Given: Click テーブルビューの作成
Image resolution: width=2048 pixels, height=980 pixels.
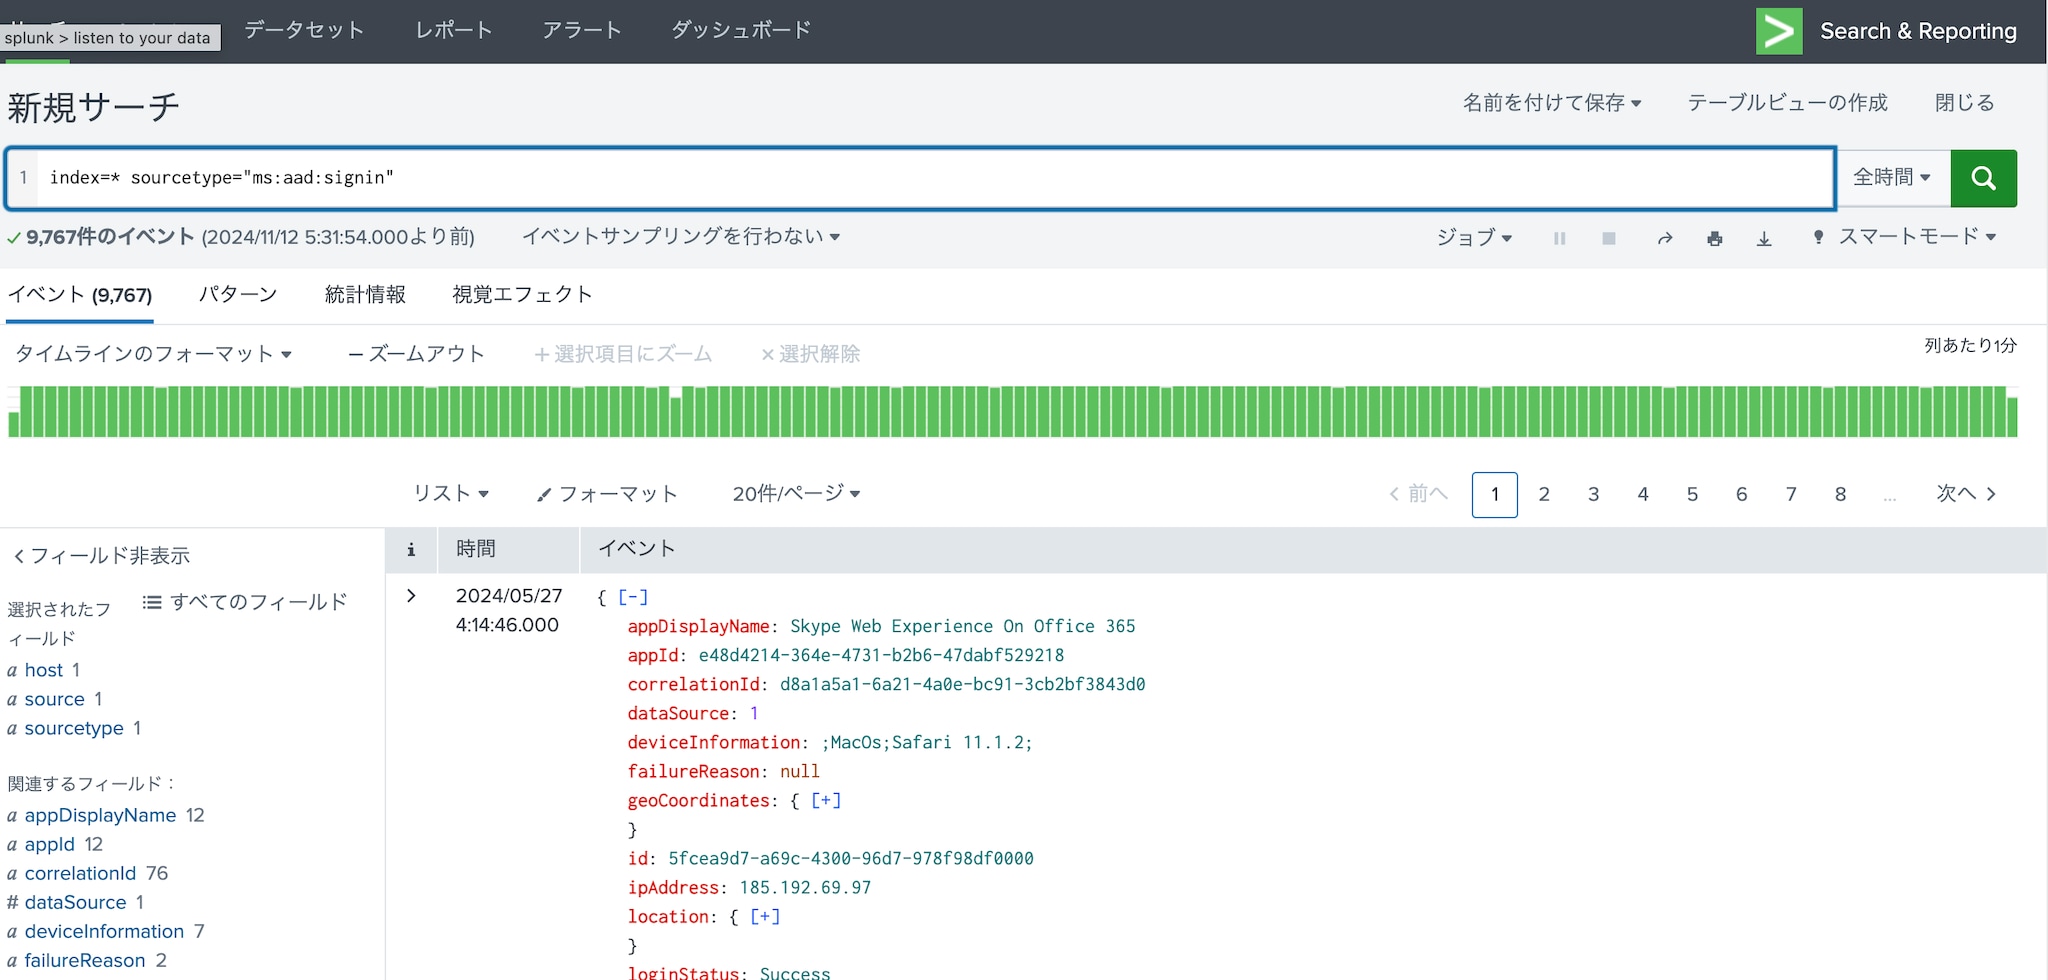Looking at the screenshot, I should point(1787,103).
